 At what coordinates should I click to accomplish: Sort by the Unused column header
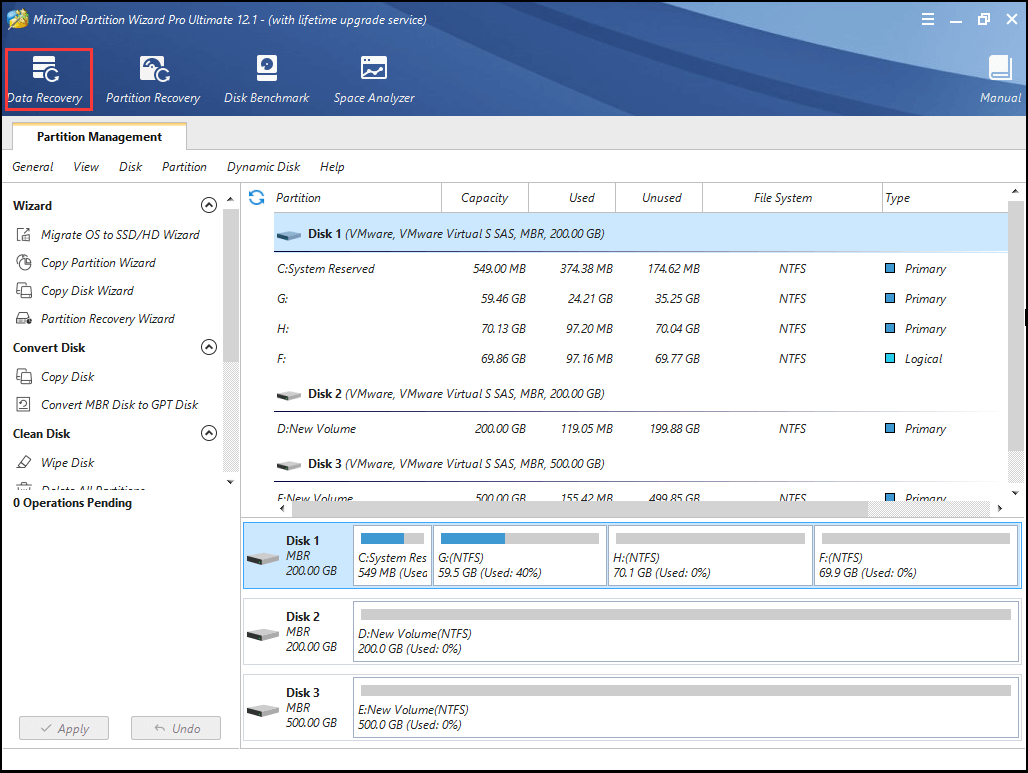659,197
